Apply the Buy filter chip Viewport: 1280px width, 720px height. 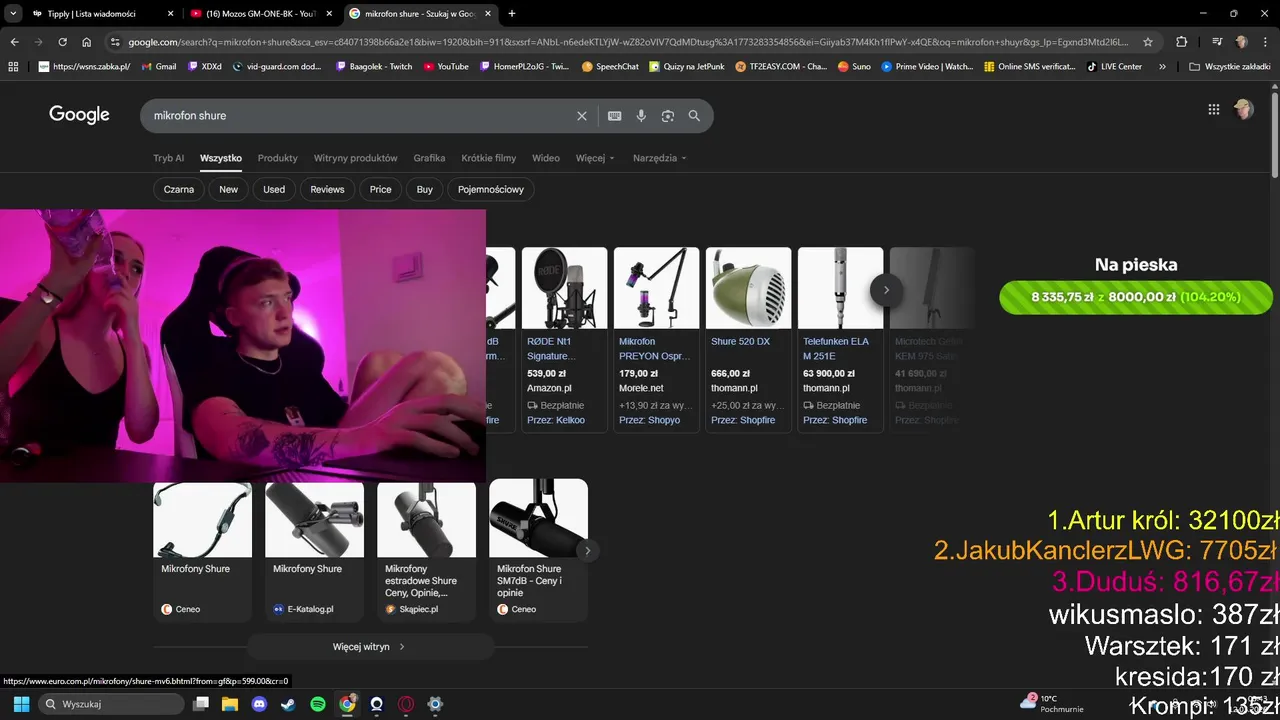[425, 189]
